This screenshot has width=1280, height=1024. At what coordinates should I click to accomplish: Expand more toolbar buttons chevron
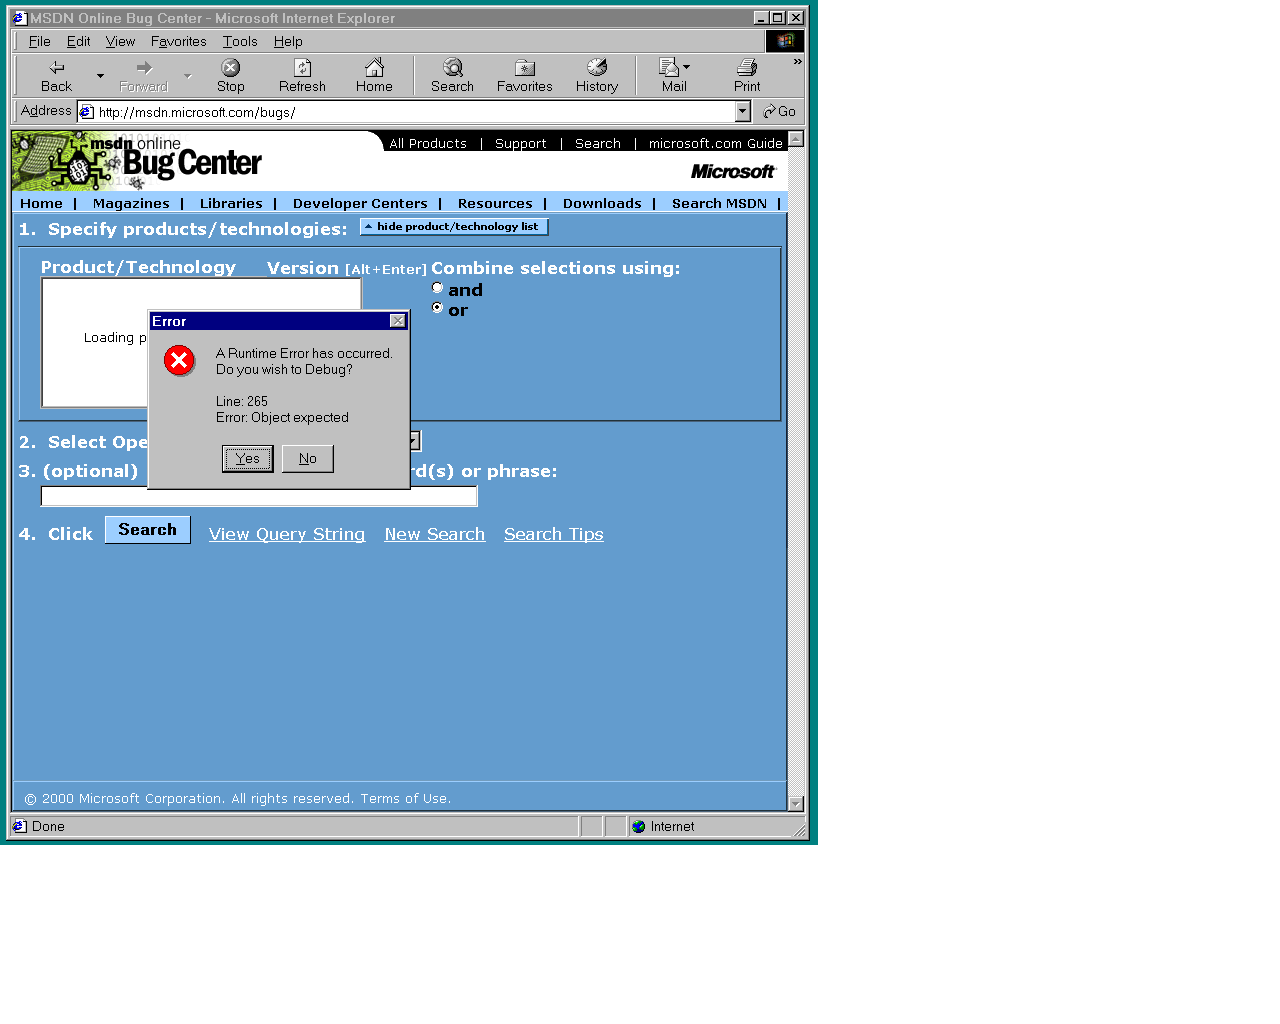pos(797,62)
